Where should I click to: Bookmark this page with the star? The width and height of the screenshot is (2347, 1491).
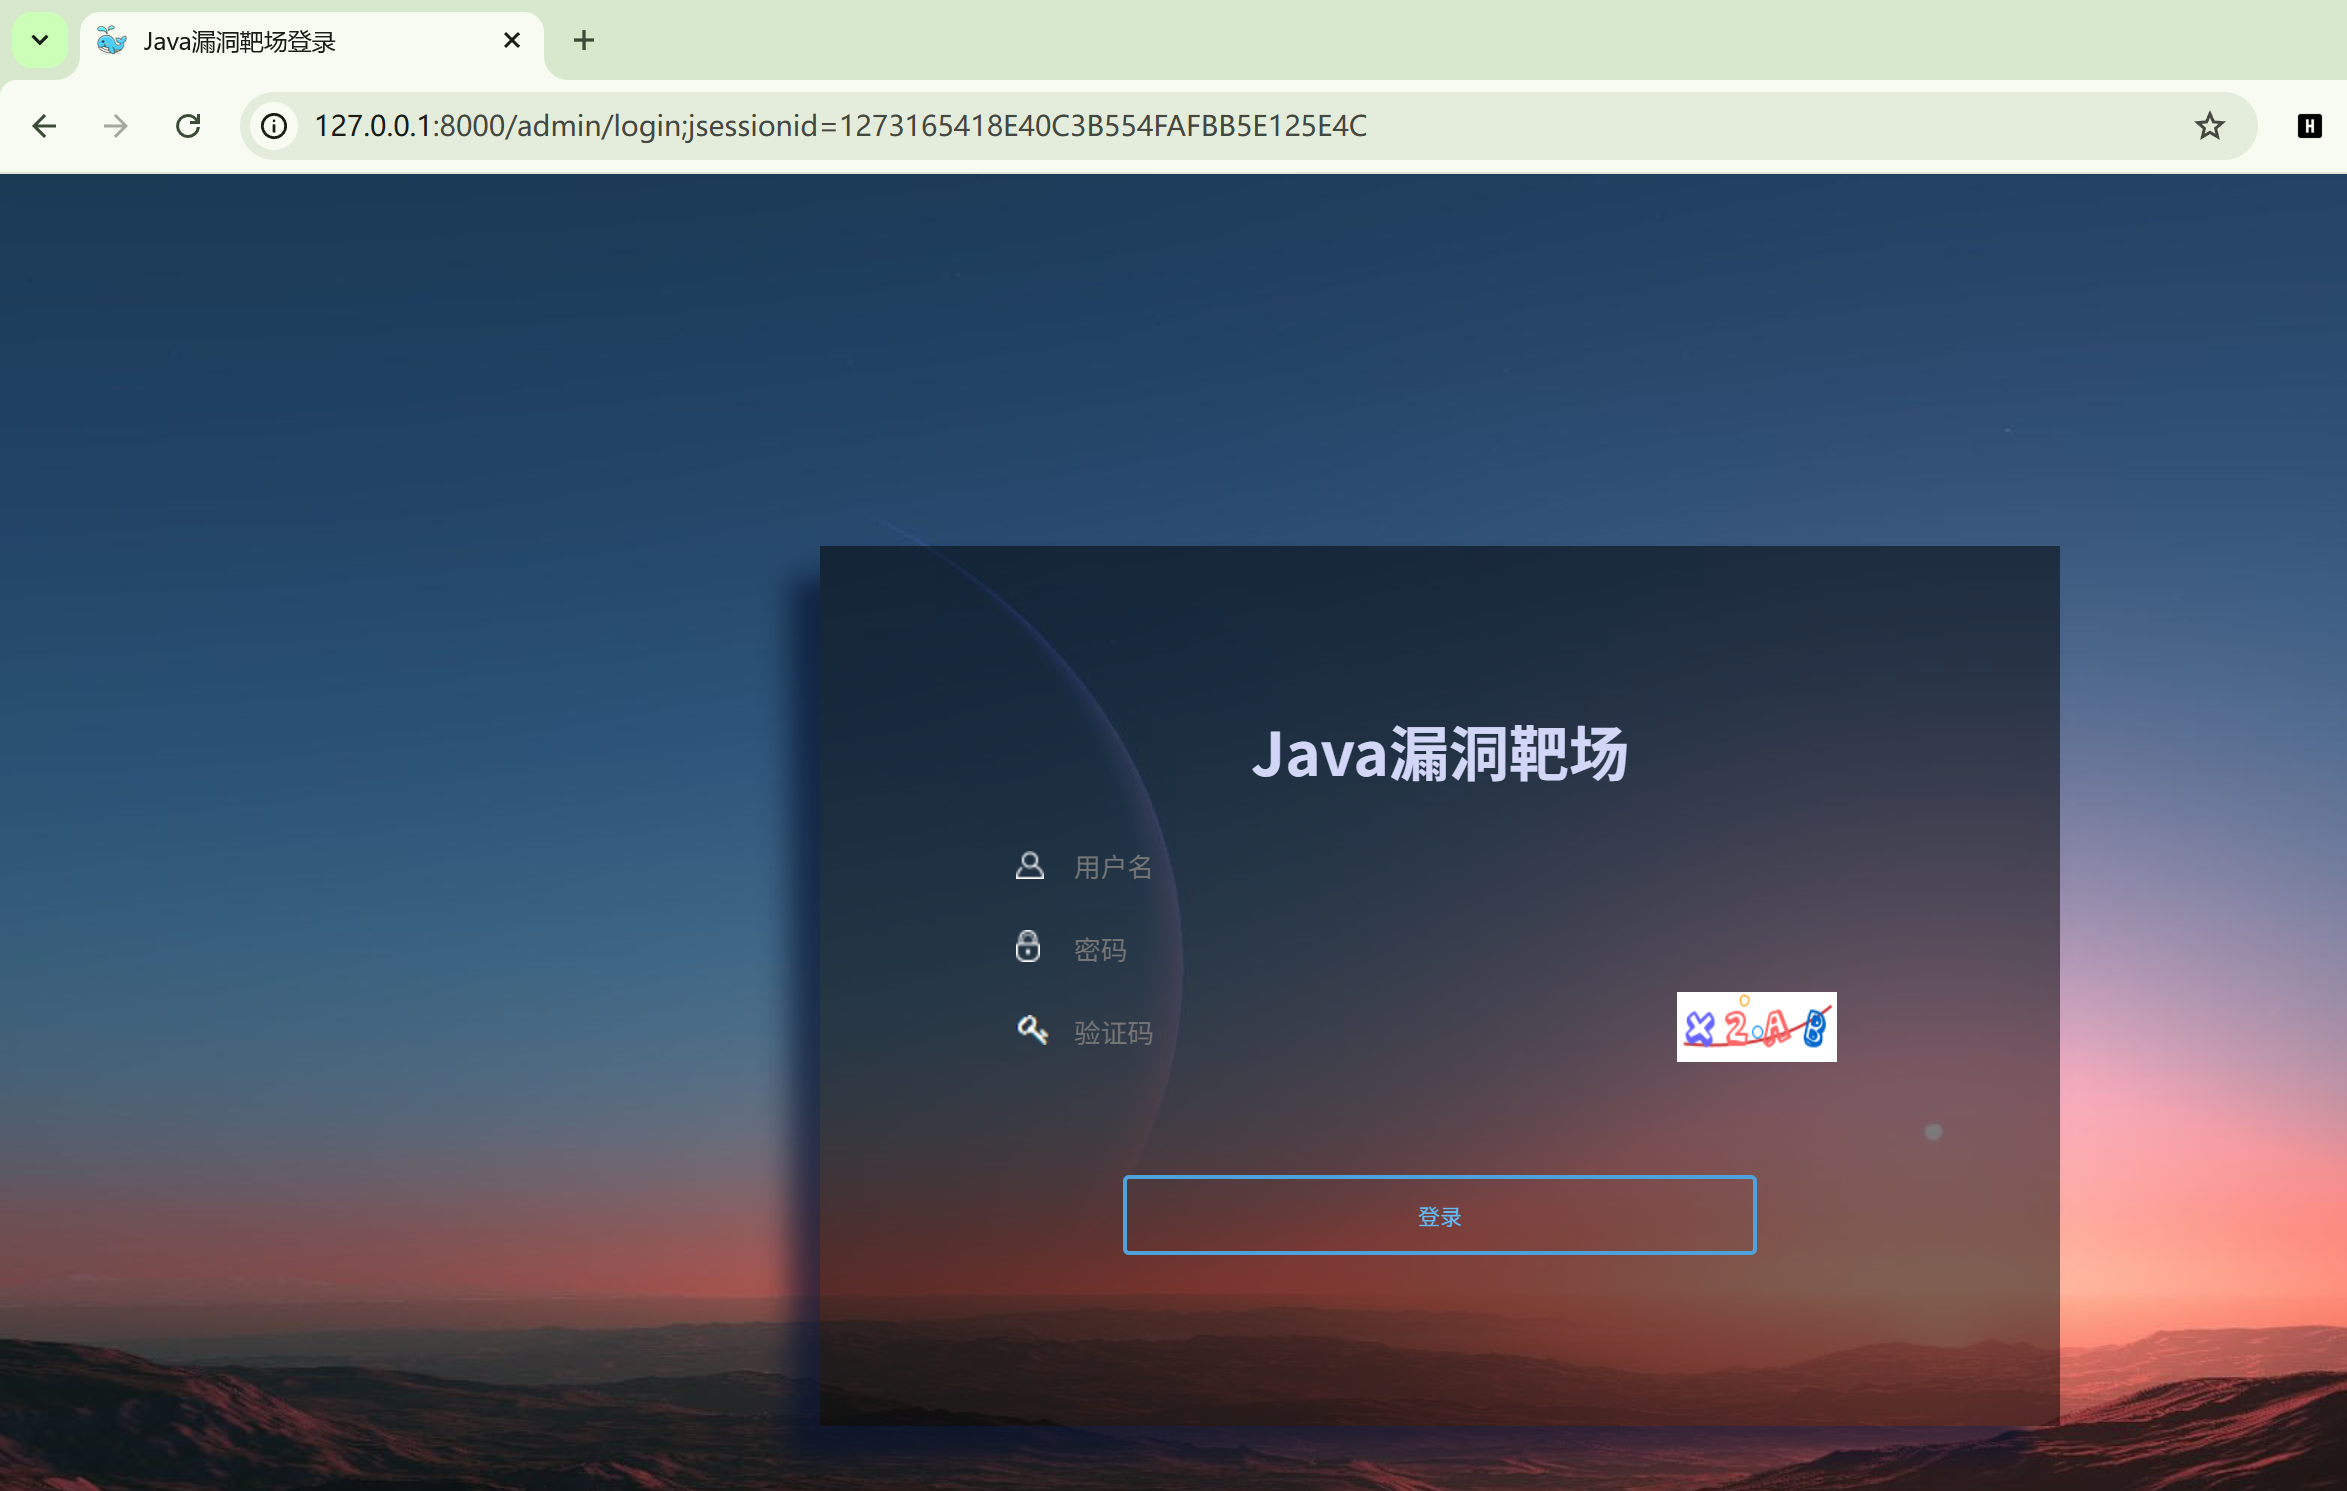[x=2209, y=126]
